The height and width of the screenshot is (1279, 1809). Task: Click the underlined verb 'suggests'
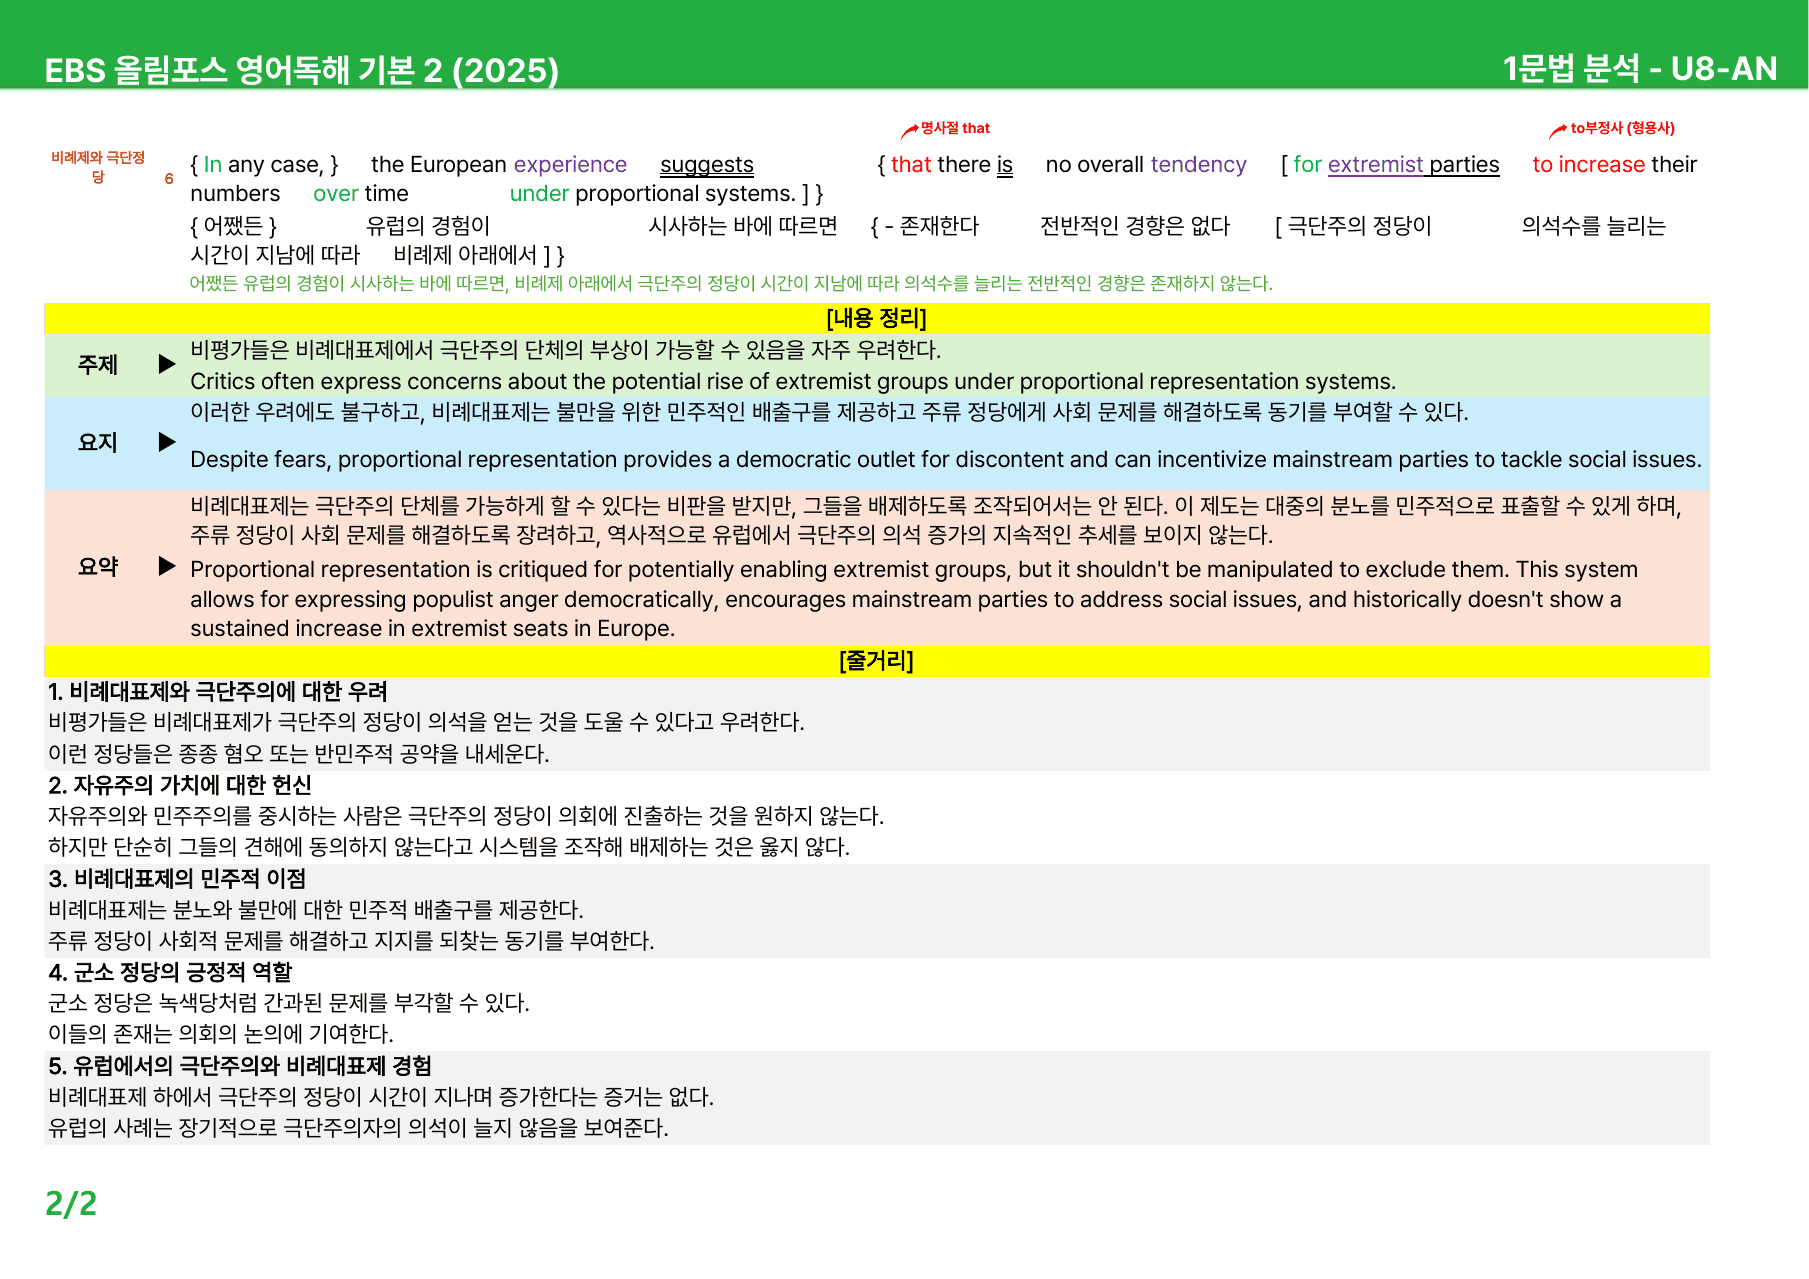tap(707, 164)
